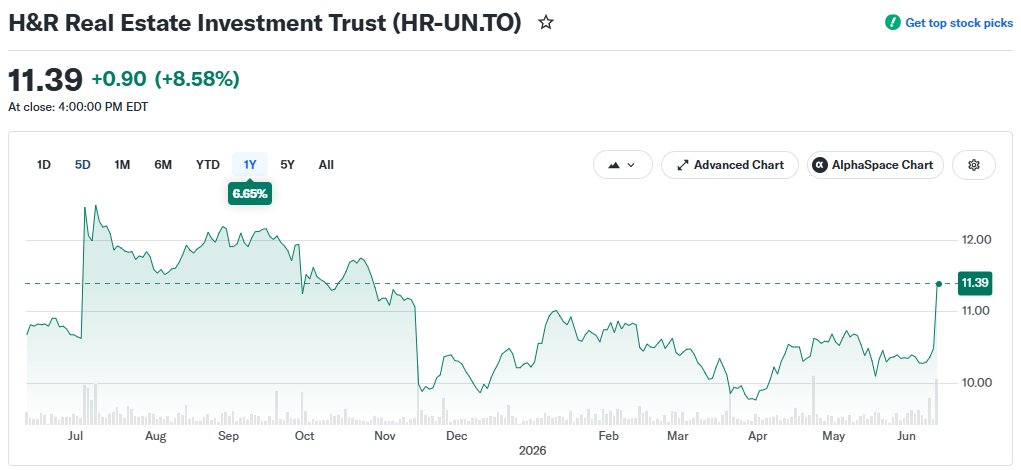Open the Advanced Chart button
Image resolution: width=1021 pixels, height=470 pixels.
pyautogui.click(x=729, y=165)
